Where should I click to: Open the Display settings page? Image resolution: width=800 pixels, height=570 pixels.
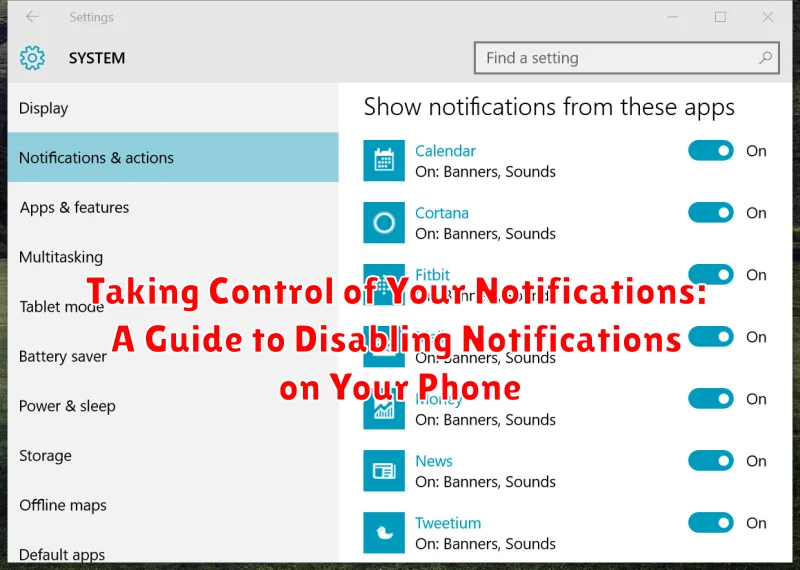pyautogui.click(x=173, y=108)
